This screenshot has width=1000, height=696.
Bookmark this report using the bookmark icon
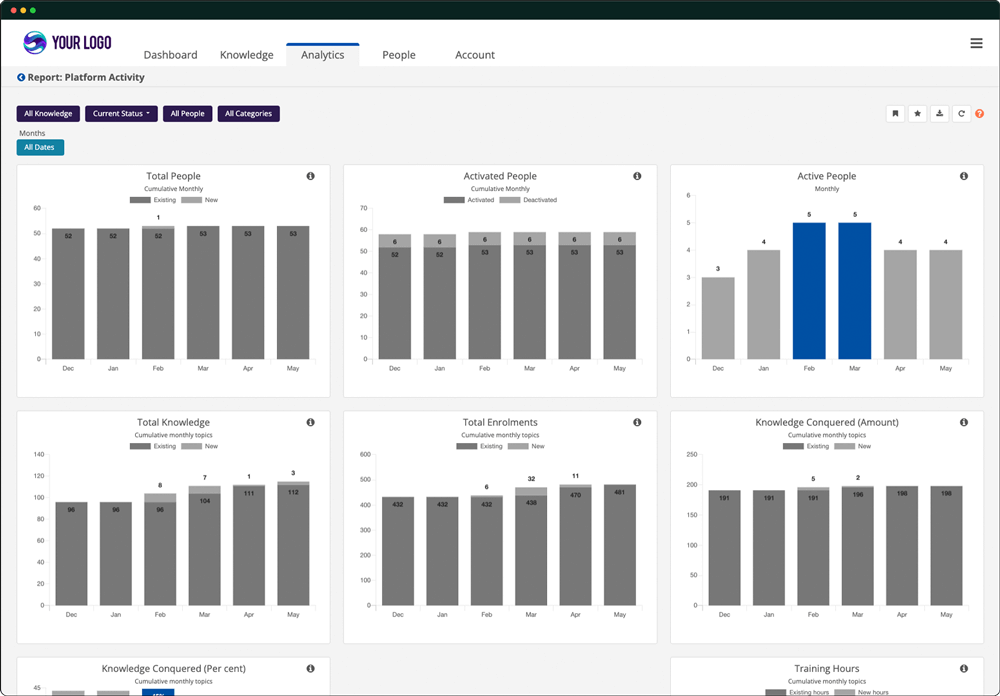(x=895, y=113)
